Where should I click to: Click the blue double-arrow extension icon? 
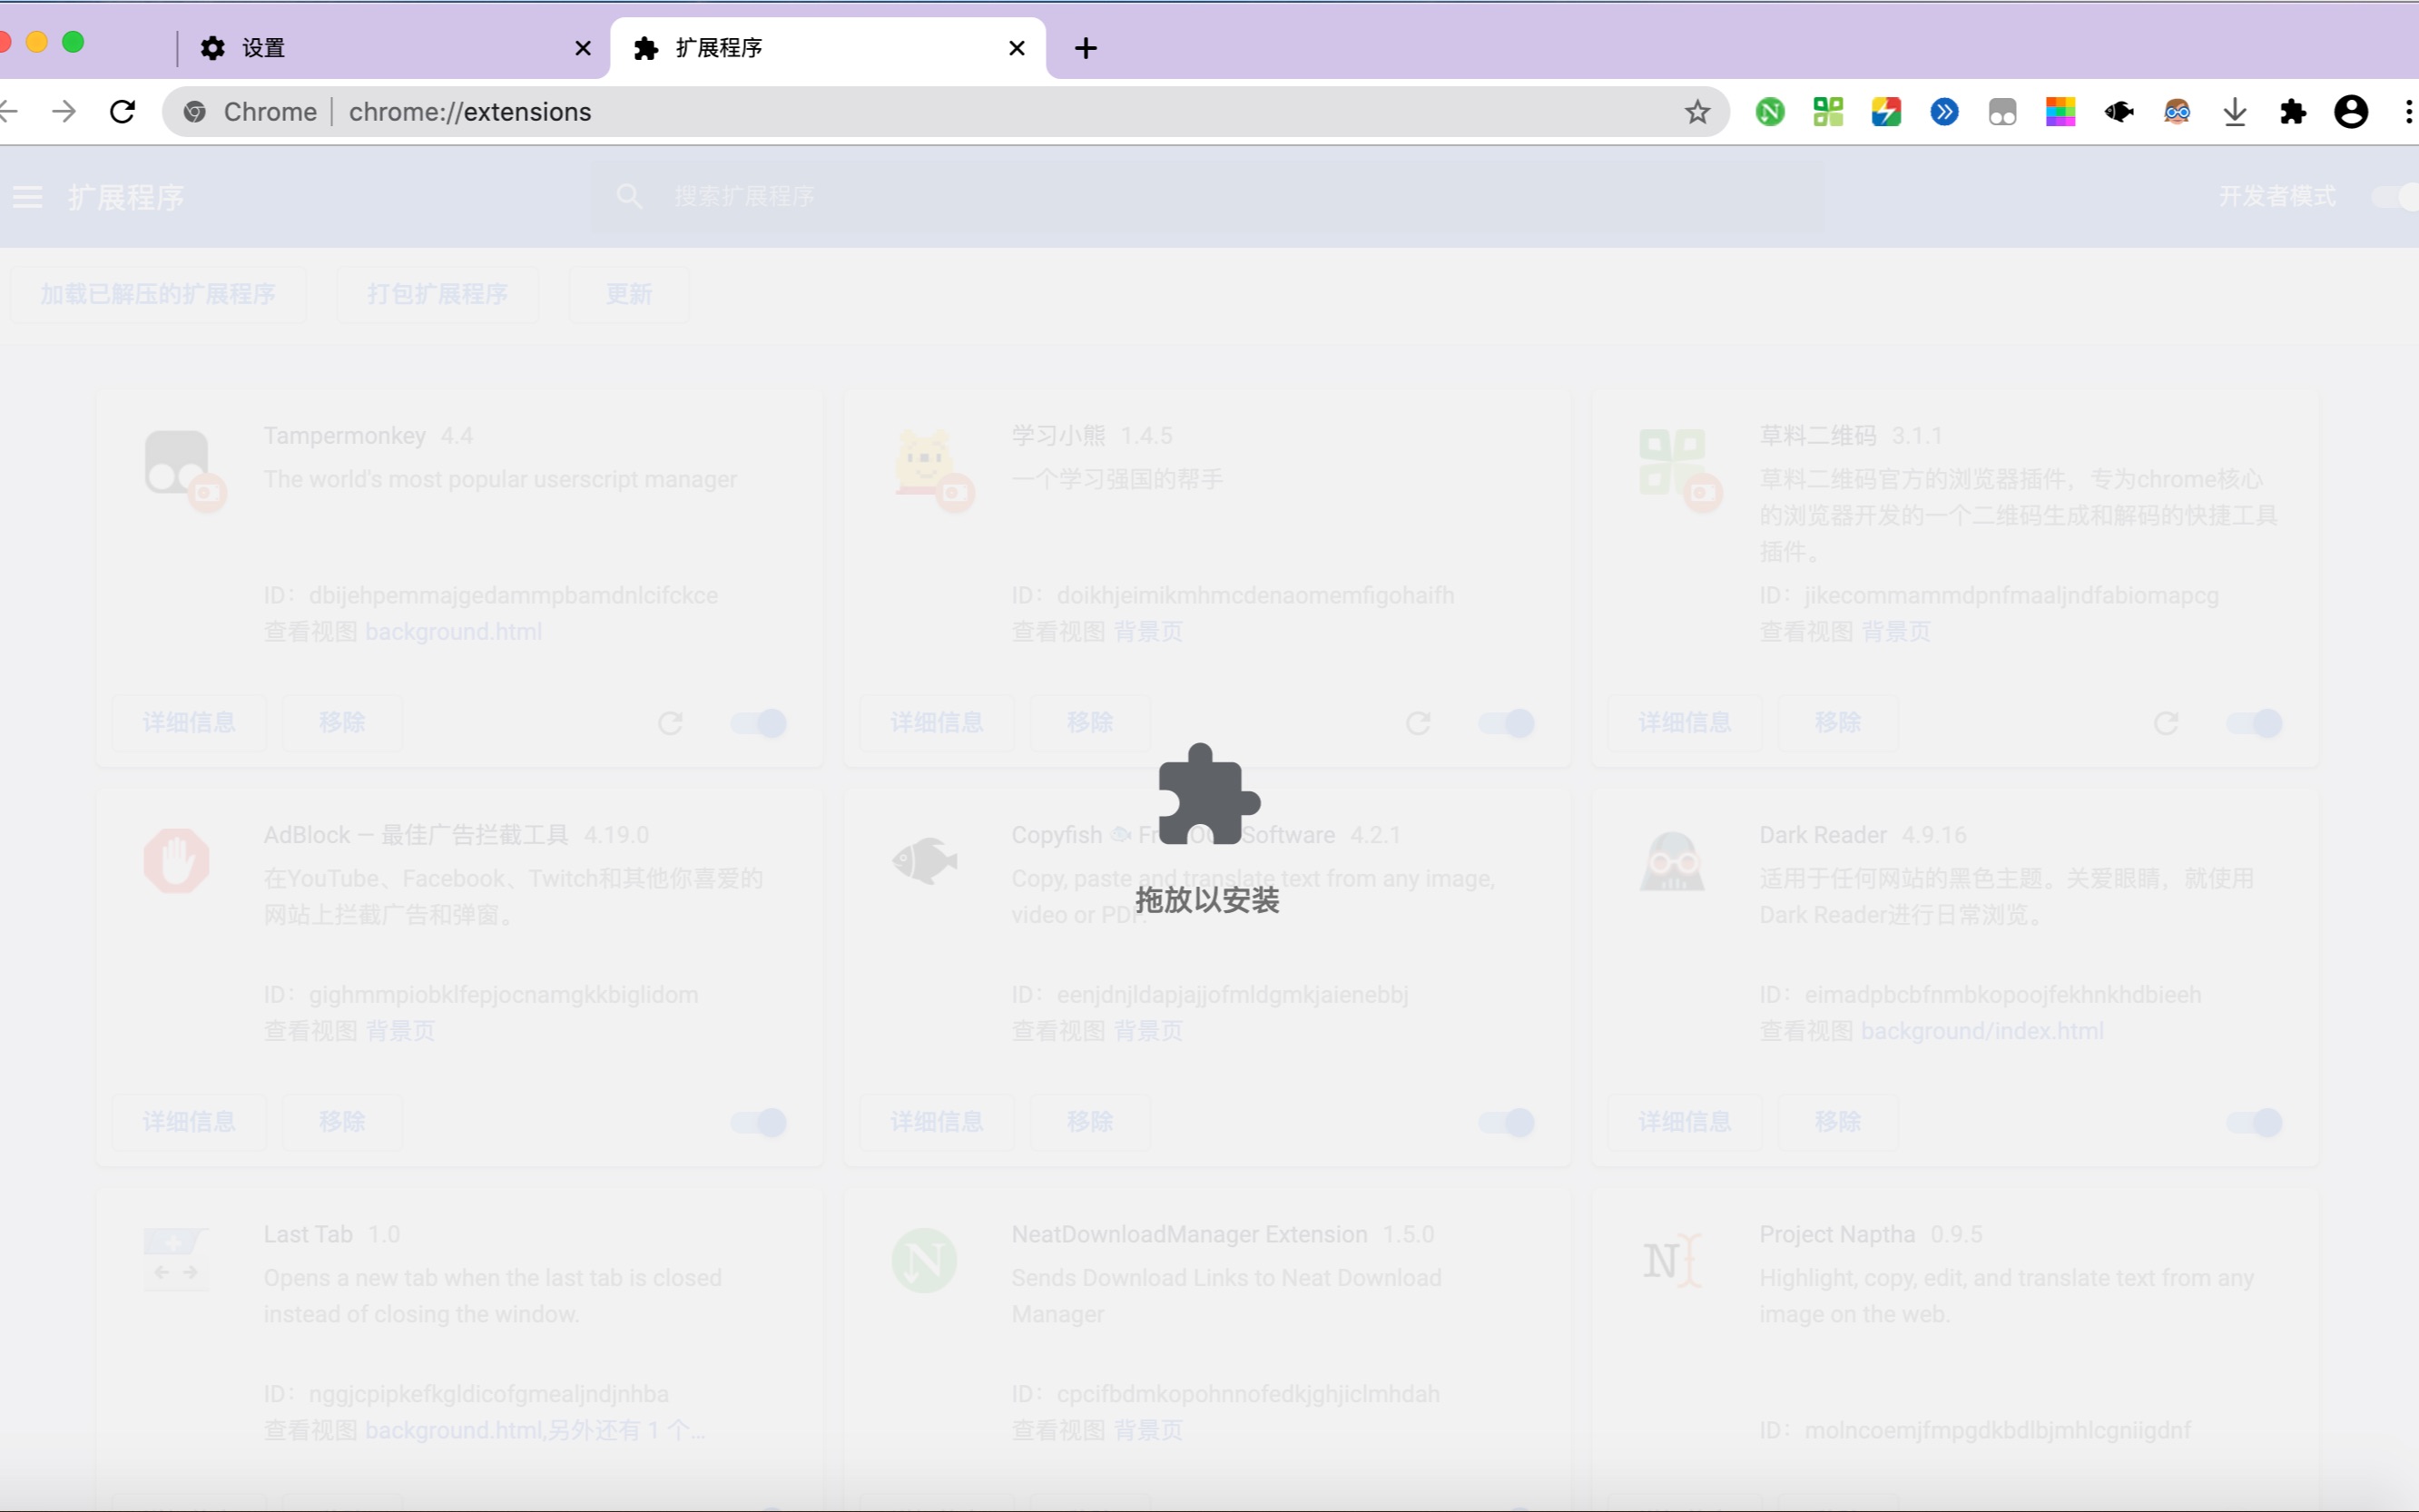tap(1944, 112)
